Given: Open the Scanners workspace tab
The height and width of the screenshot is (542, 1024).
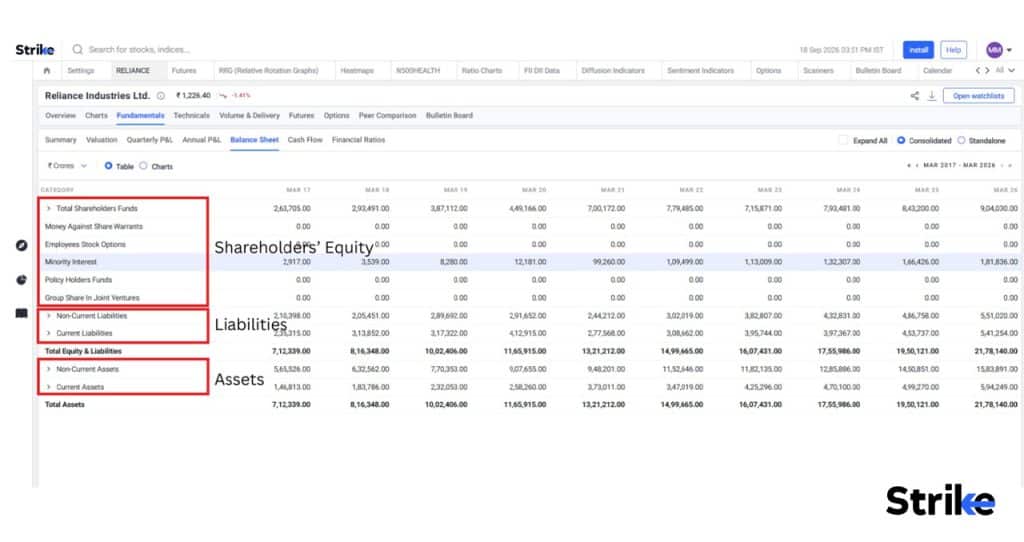Looking at the screenshot, I should pos(818,71).
